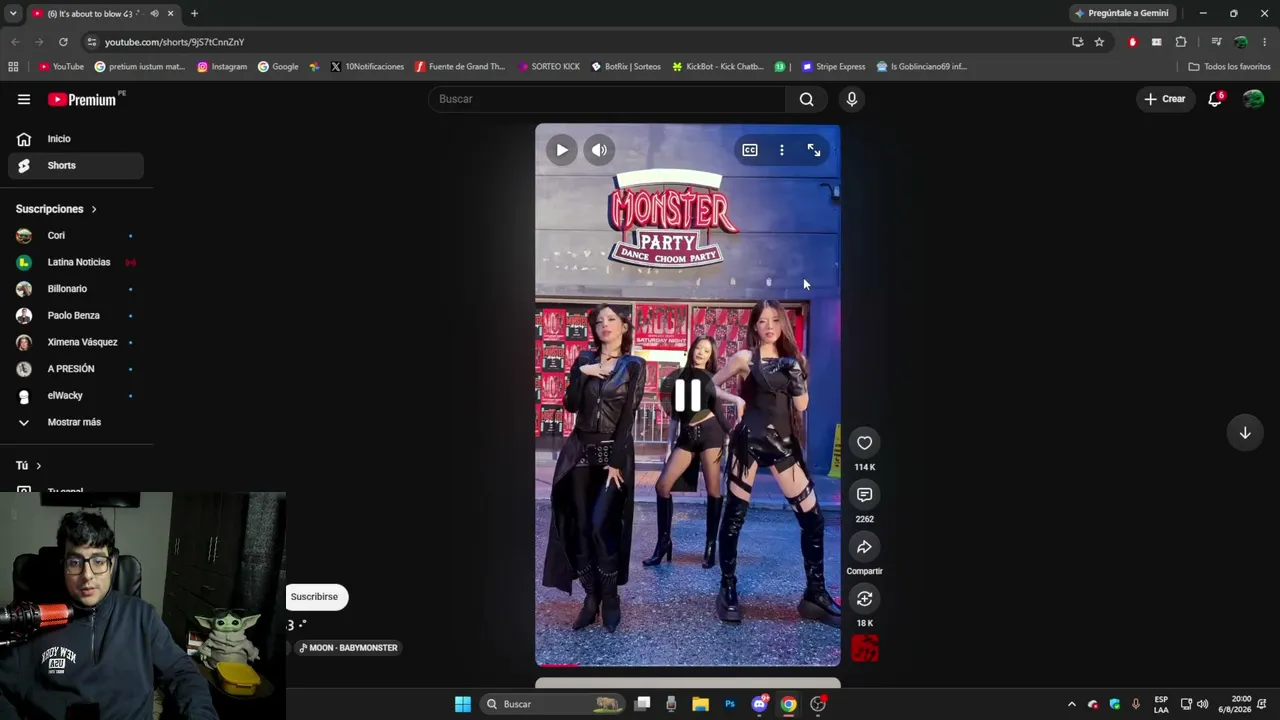
Task: Open File Explorer from the taskbar
Action: pos(700,704)
